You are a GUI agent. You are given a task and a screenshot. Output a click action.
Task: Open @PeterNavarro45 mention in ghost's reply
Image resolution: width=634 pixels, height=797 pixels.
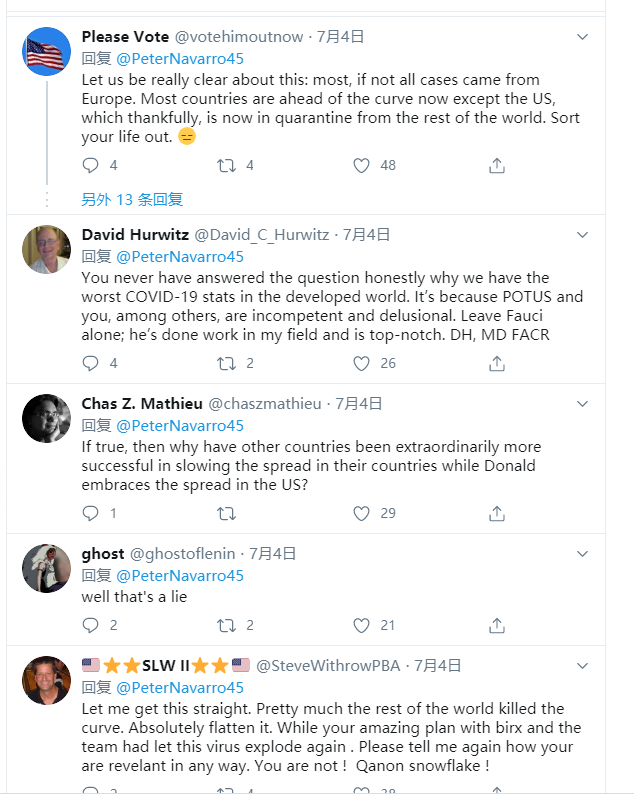click(x=180, y=575)
